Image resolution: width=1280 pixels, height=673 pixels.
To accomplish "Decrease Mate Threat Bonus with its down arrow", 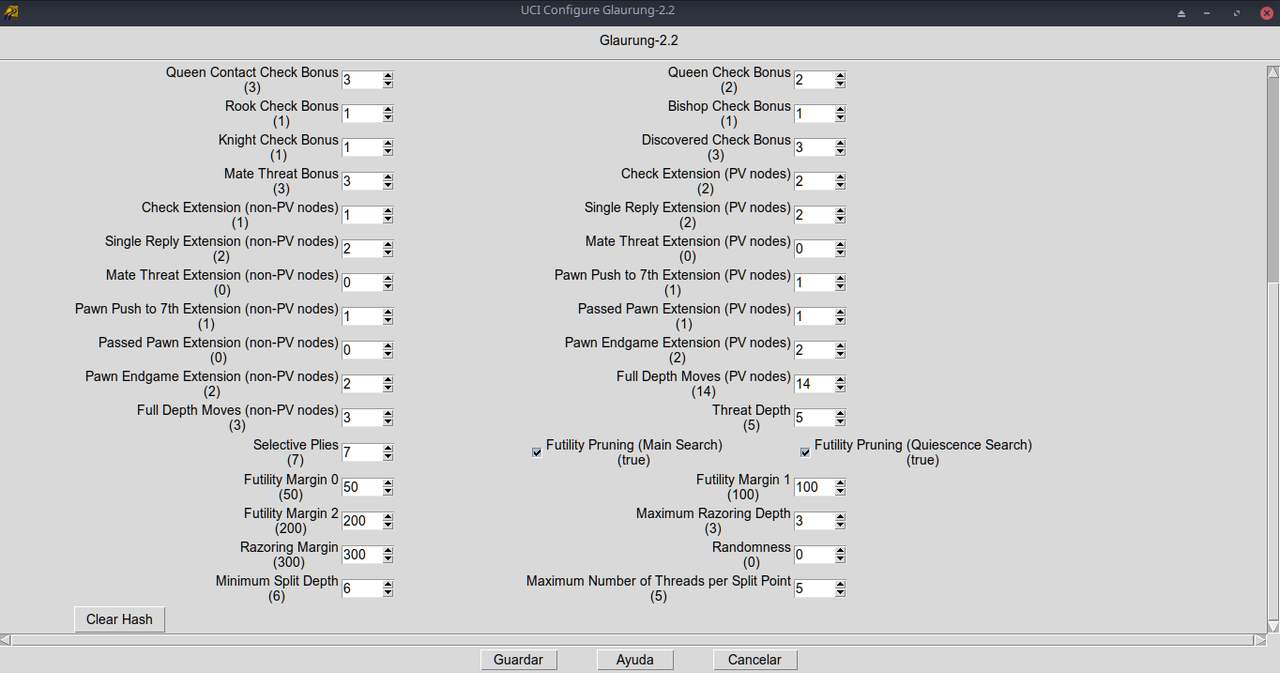I will coord(388,186).
